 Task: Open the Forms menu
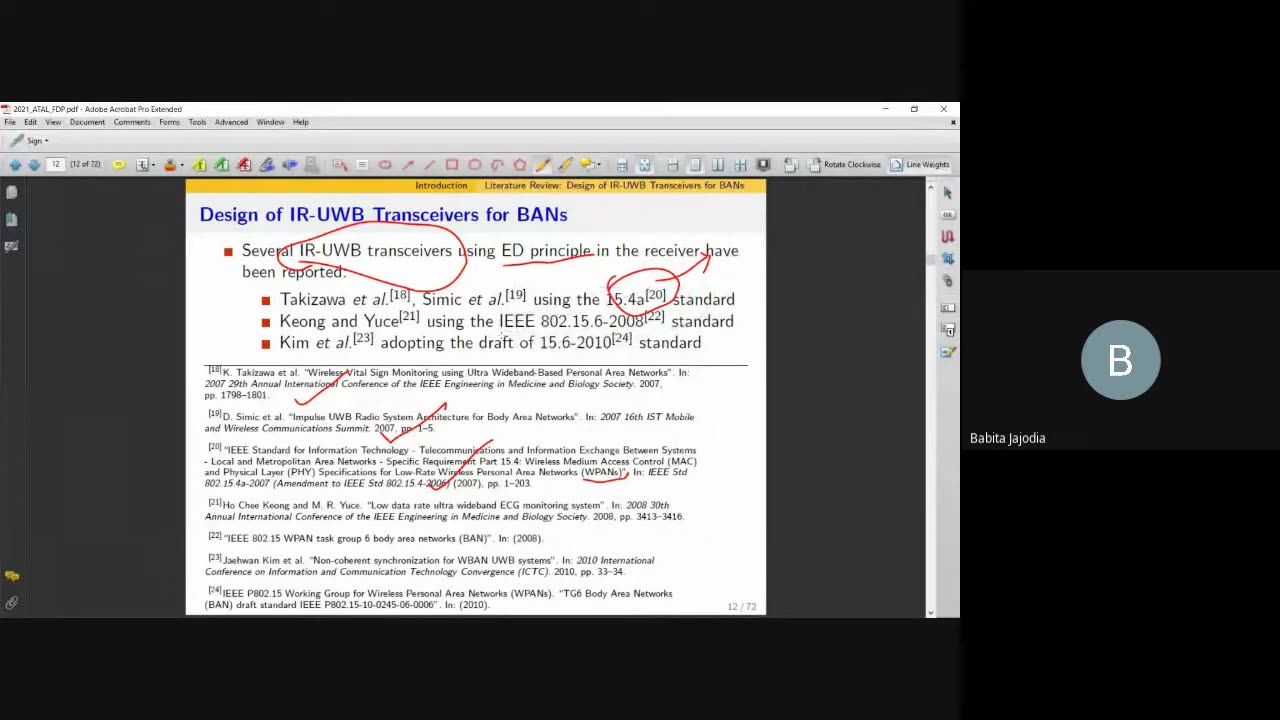(169, 122)
